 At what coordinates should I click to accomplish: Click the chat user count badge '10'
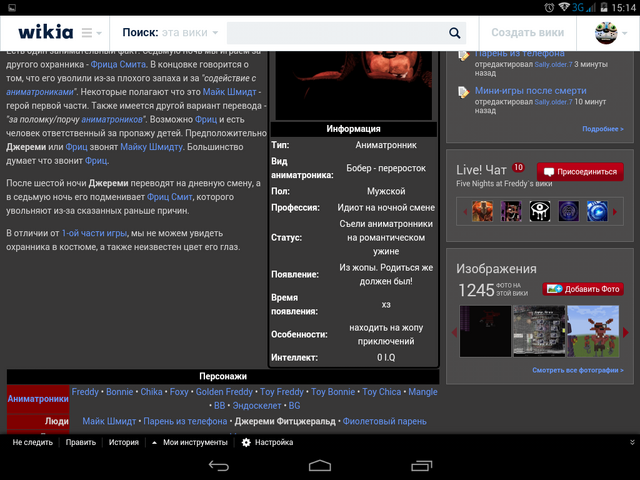[518, 167]
